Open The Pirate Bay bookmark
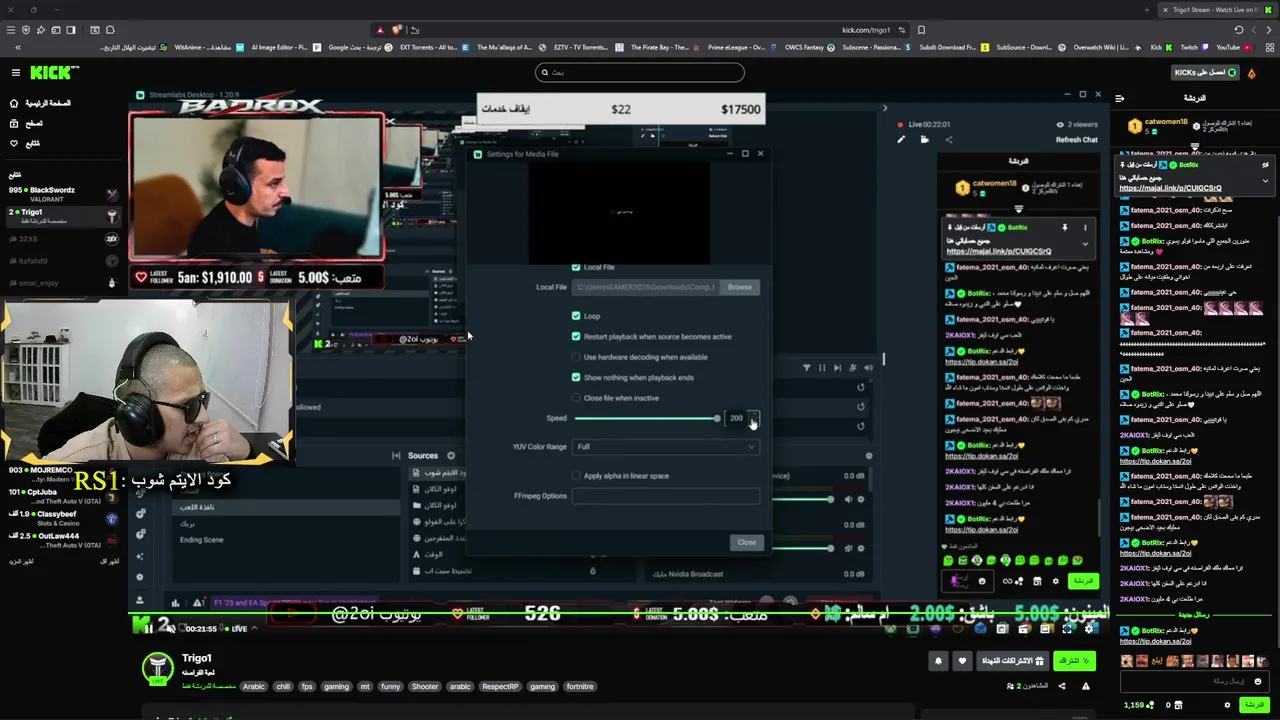Image resolution: width=1280 pixels, height=720 pixels. point(659,47)
